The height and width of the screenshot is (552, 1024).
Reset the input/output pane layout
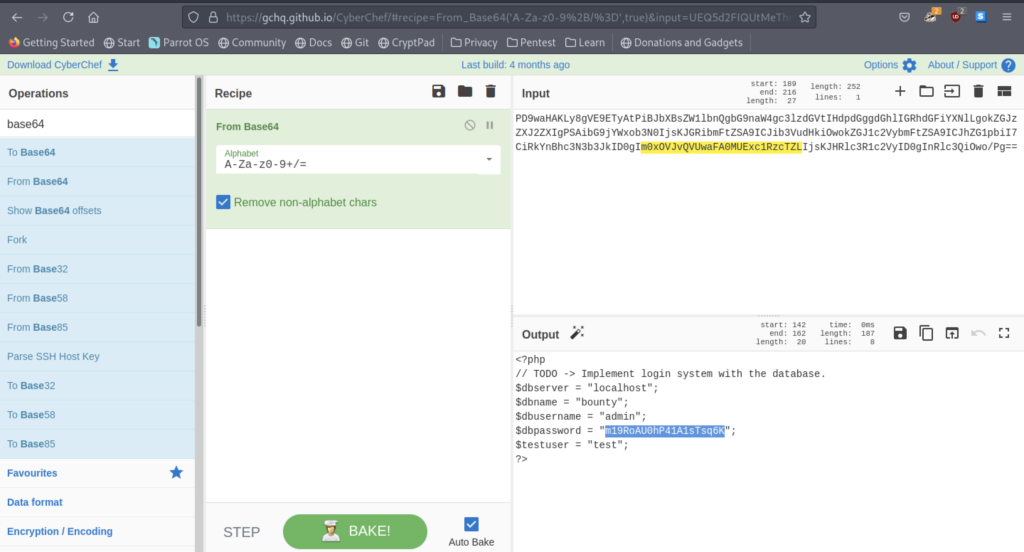click(x=1004, y=92)
